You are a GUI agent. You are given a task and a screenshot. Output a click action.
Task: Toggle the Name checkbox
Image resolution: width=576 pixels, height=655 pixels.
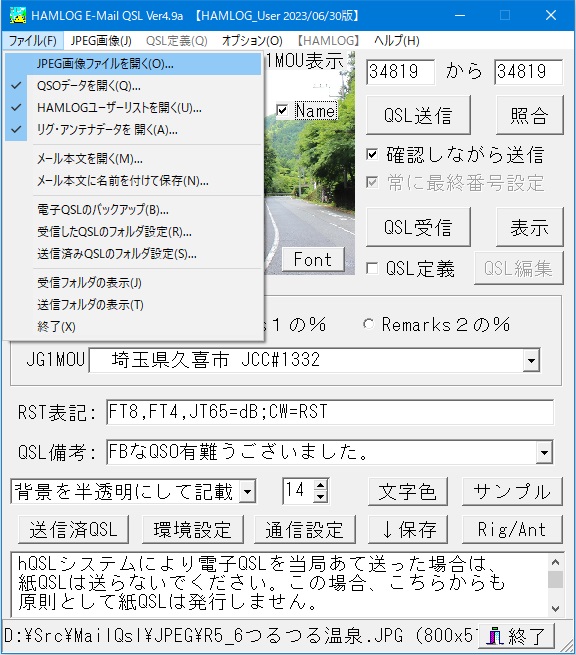point(282,111)
